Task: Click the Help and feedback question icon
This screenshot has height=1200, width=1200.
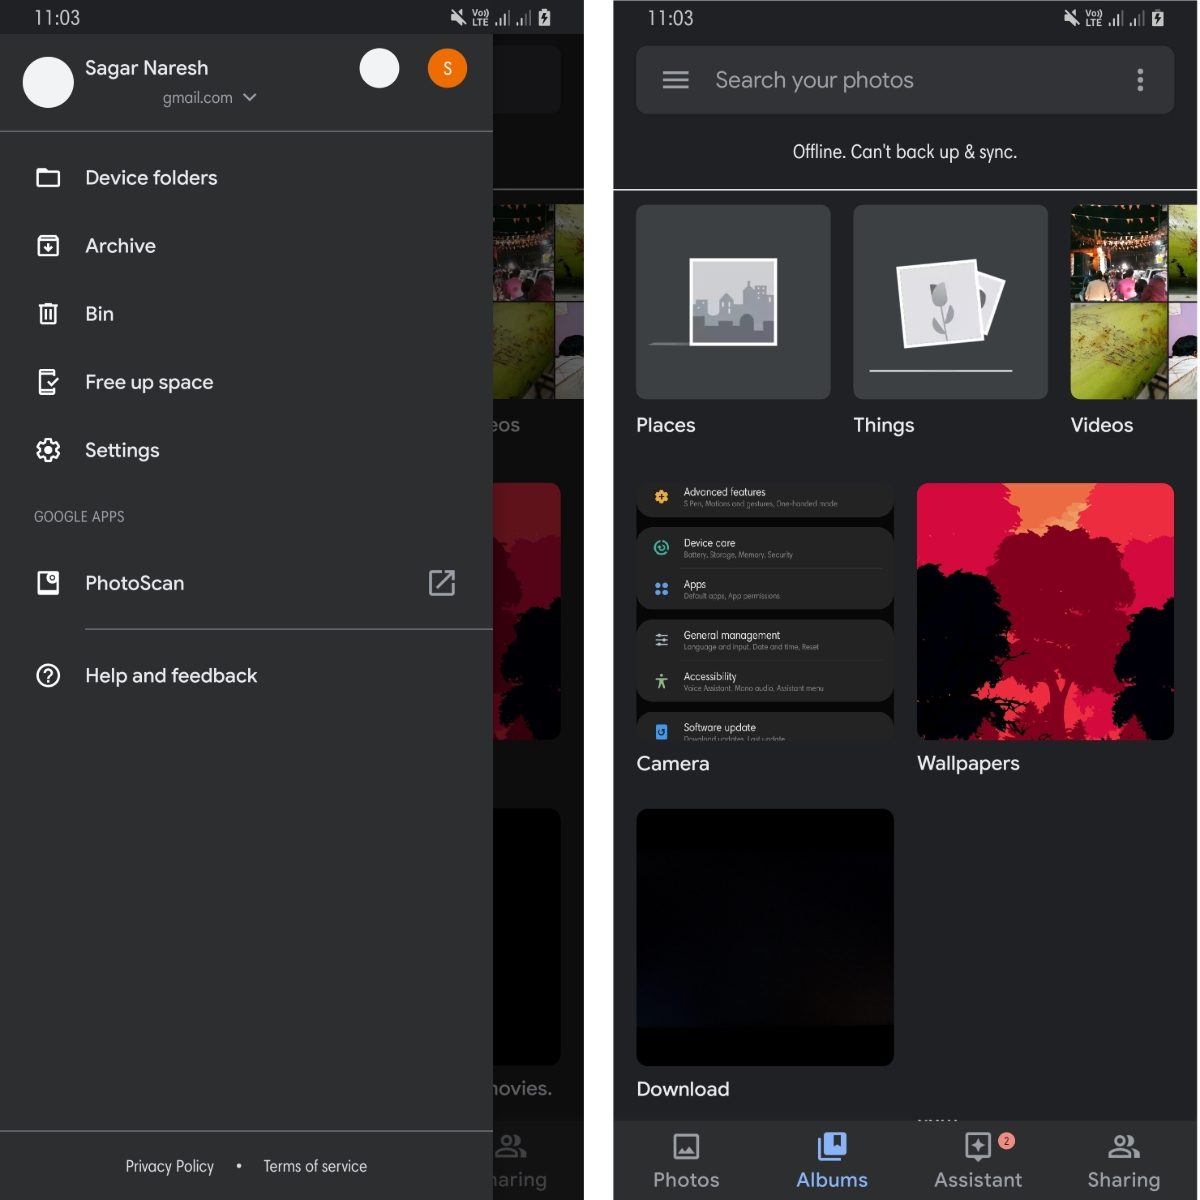Action: [x=48, y=676]
